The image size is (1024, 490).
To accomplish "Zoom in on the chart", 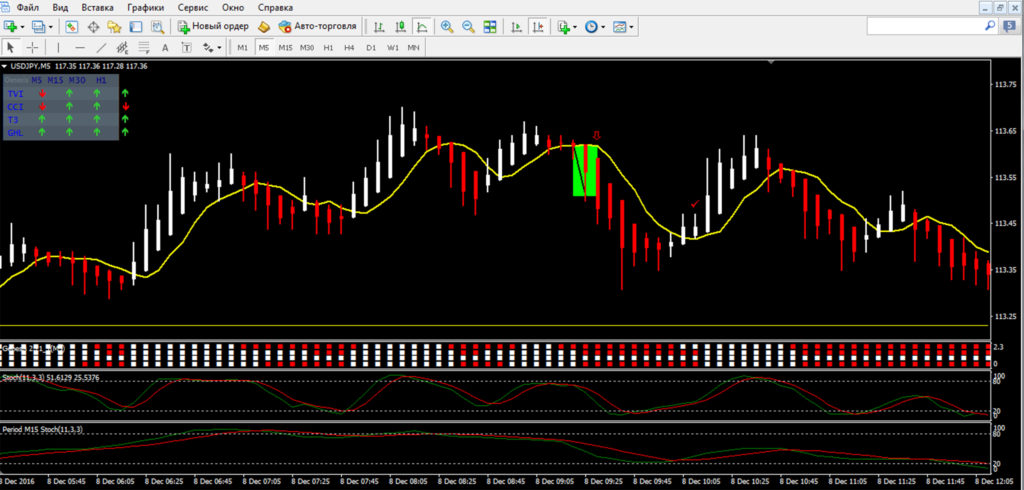I will point(447,27).
